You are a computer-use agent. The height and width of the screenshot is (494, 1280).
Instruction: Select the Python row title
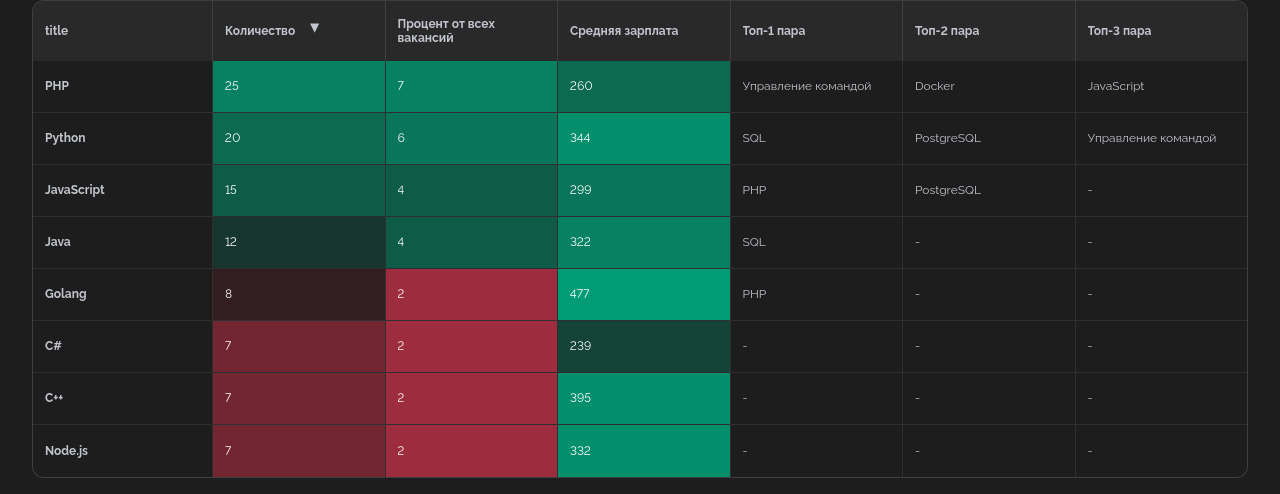pos(65,138)
